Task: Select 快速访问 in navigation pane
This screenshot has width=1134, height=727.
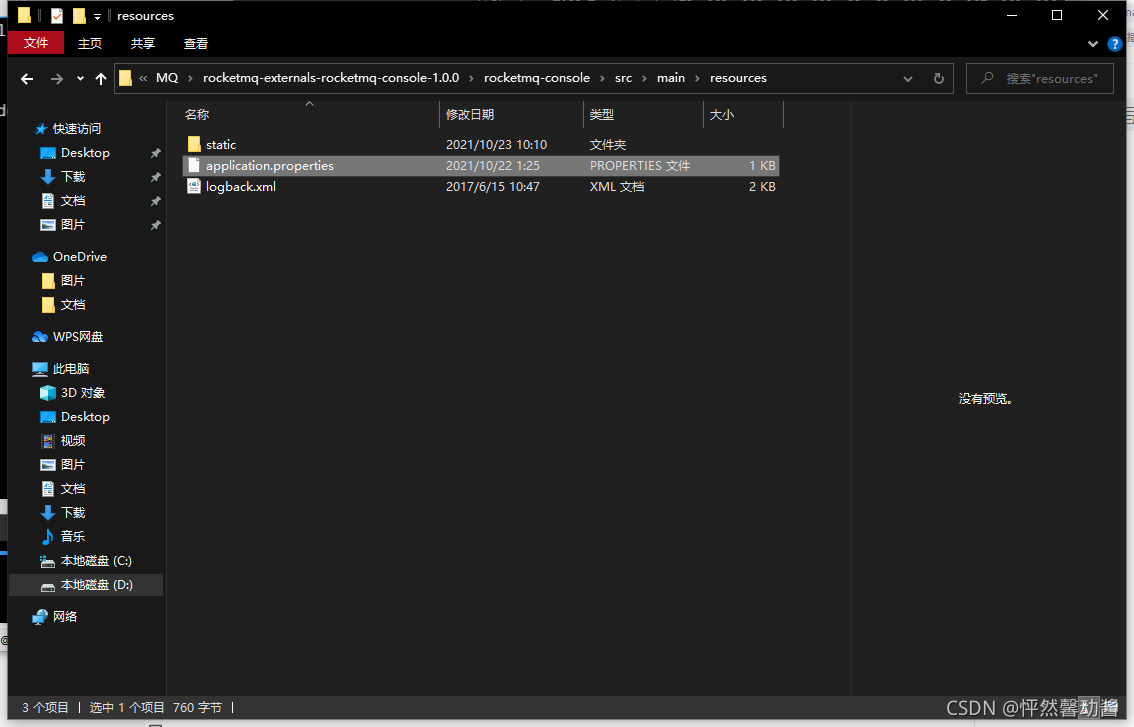Action: [x=77, y=129]
